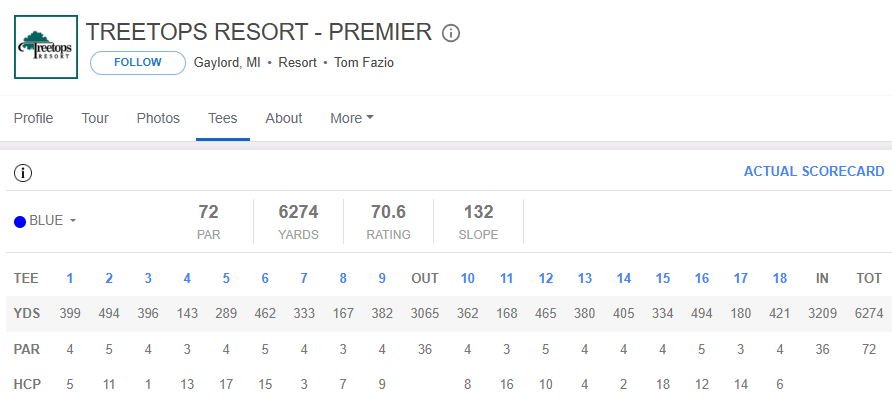Click the HCP row header
Screen dimensions: 892x410
27,384
